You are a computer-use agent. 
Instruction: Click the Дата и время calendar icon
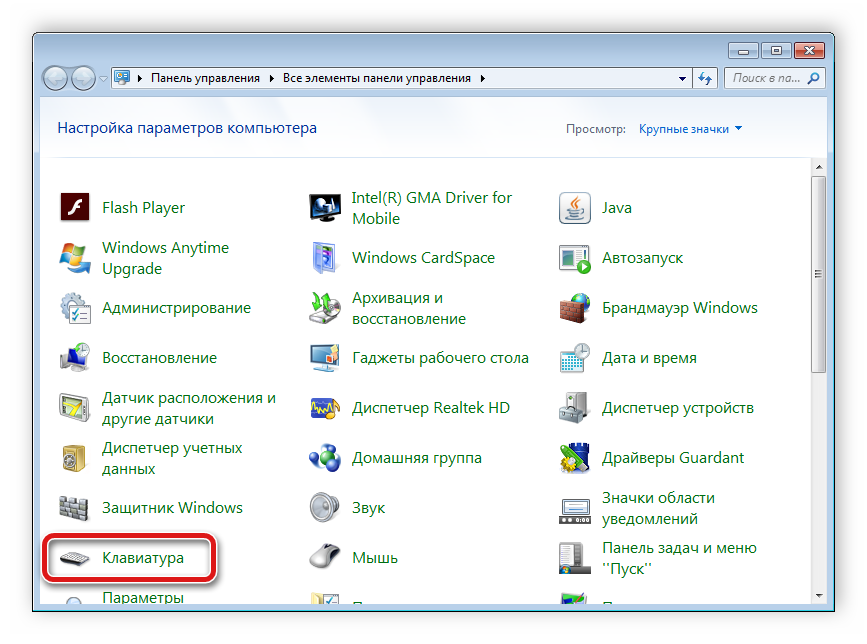pyautogui.click(x=574, y=358)
